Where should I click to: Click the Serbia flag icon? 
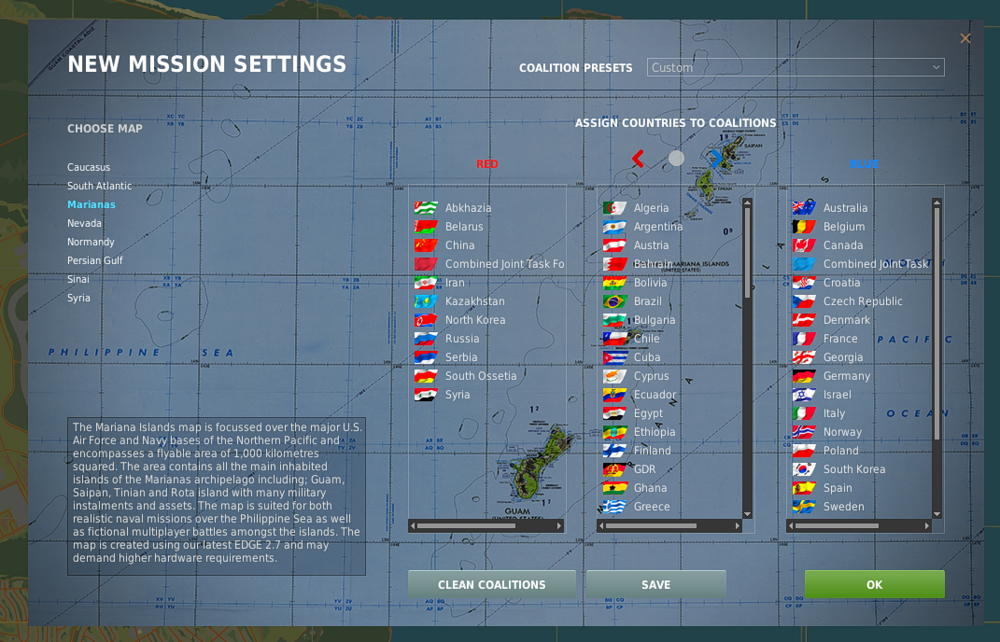(425, 357)
